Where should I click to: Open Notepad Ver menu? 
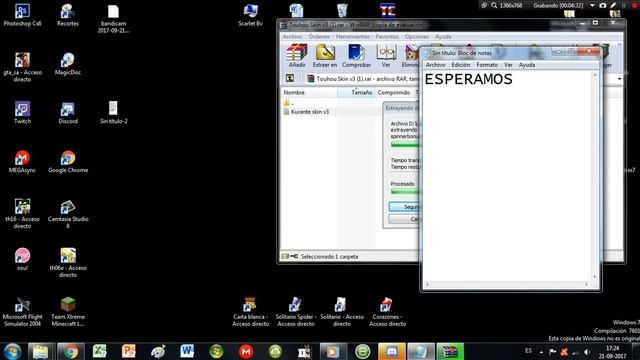point(508,65)
